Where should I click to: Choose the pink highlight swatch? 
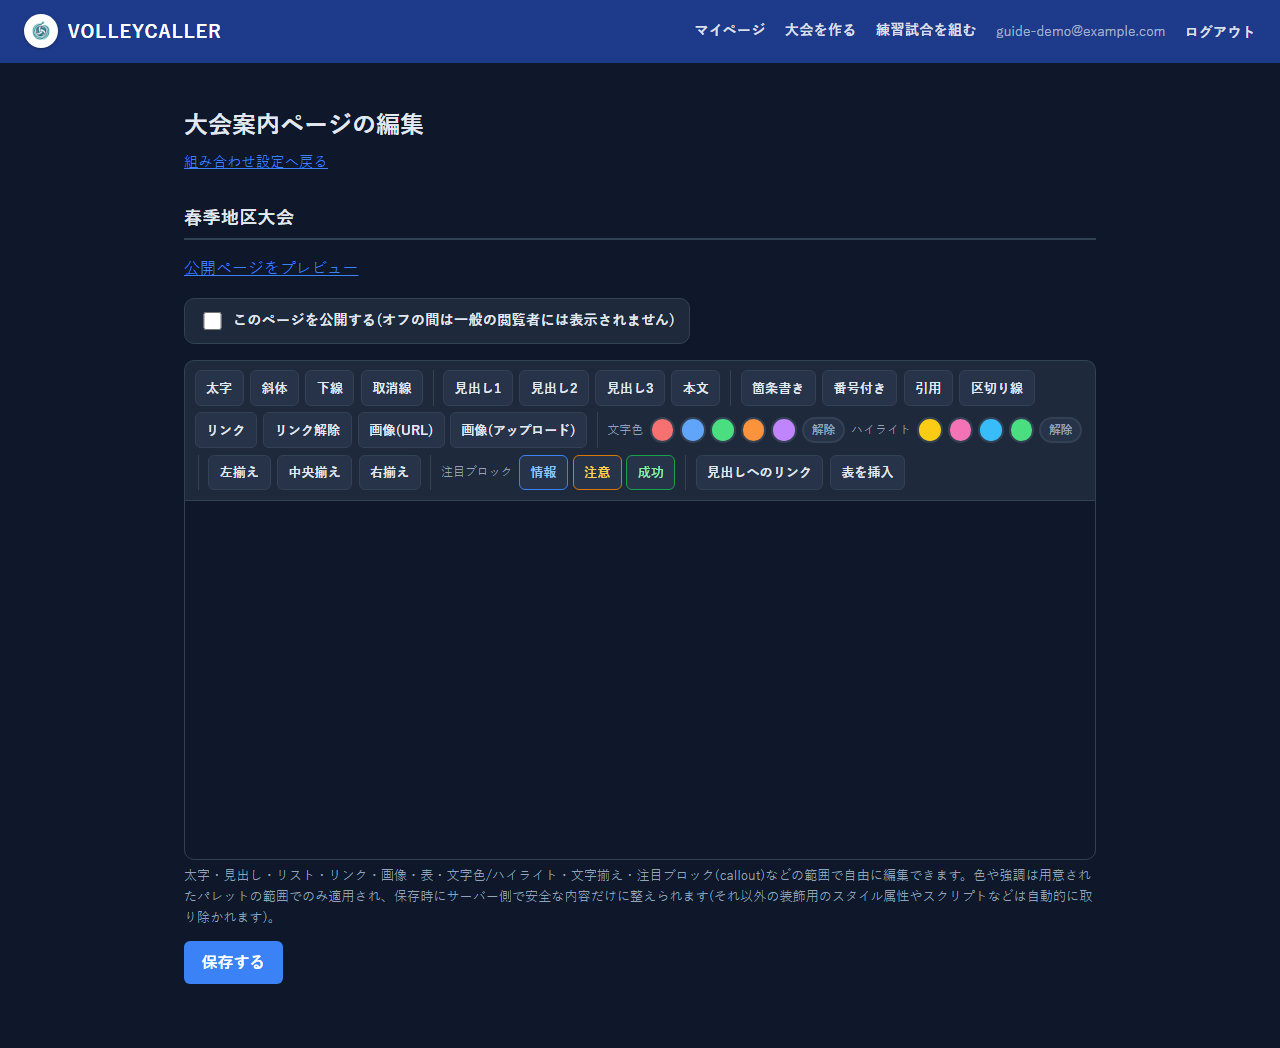961,430
